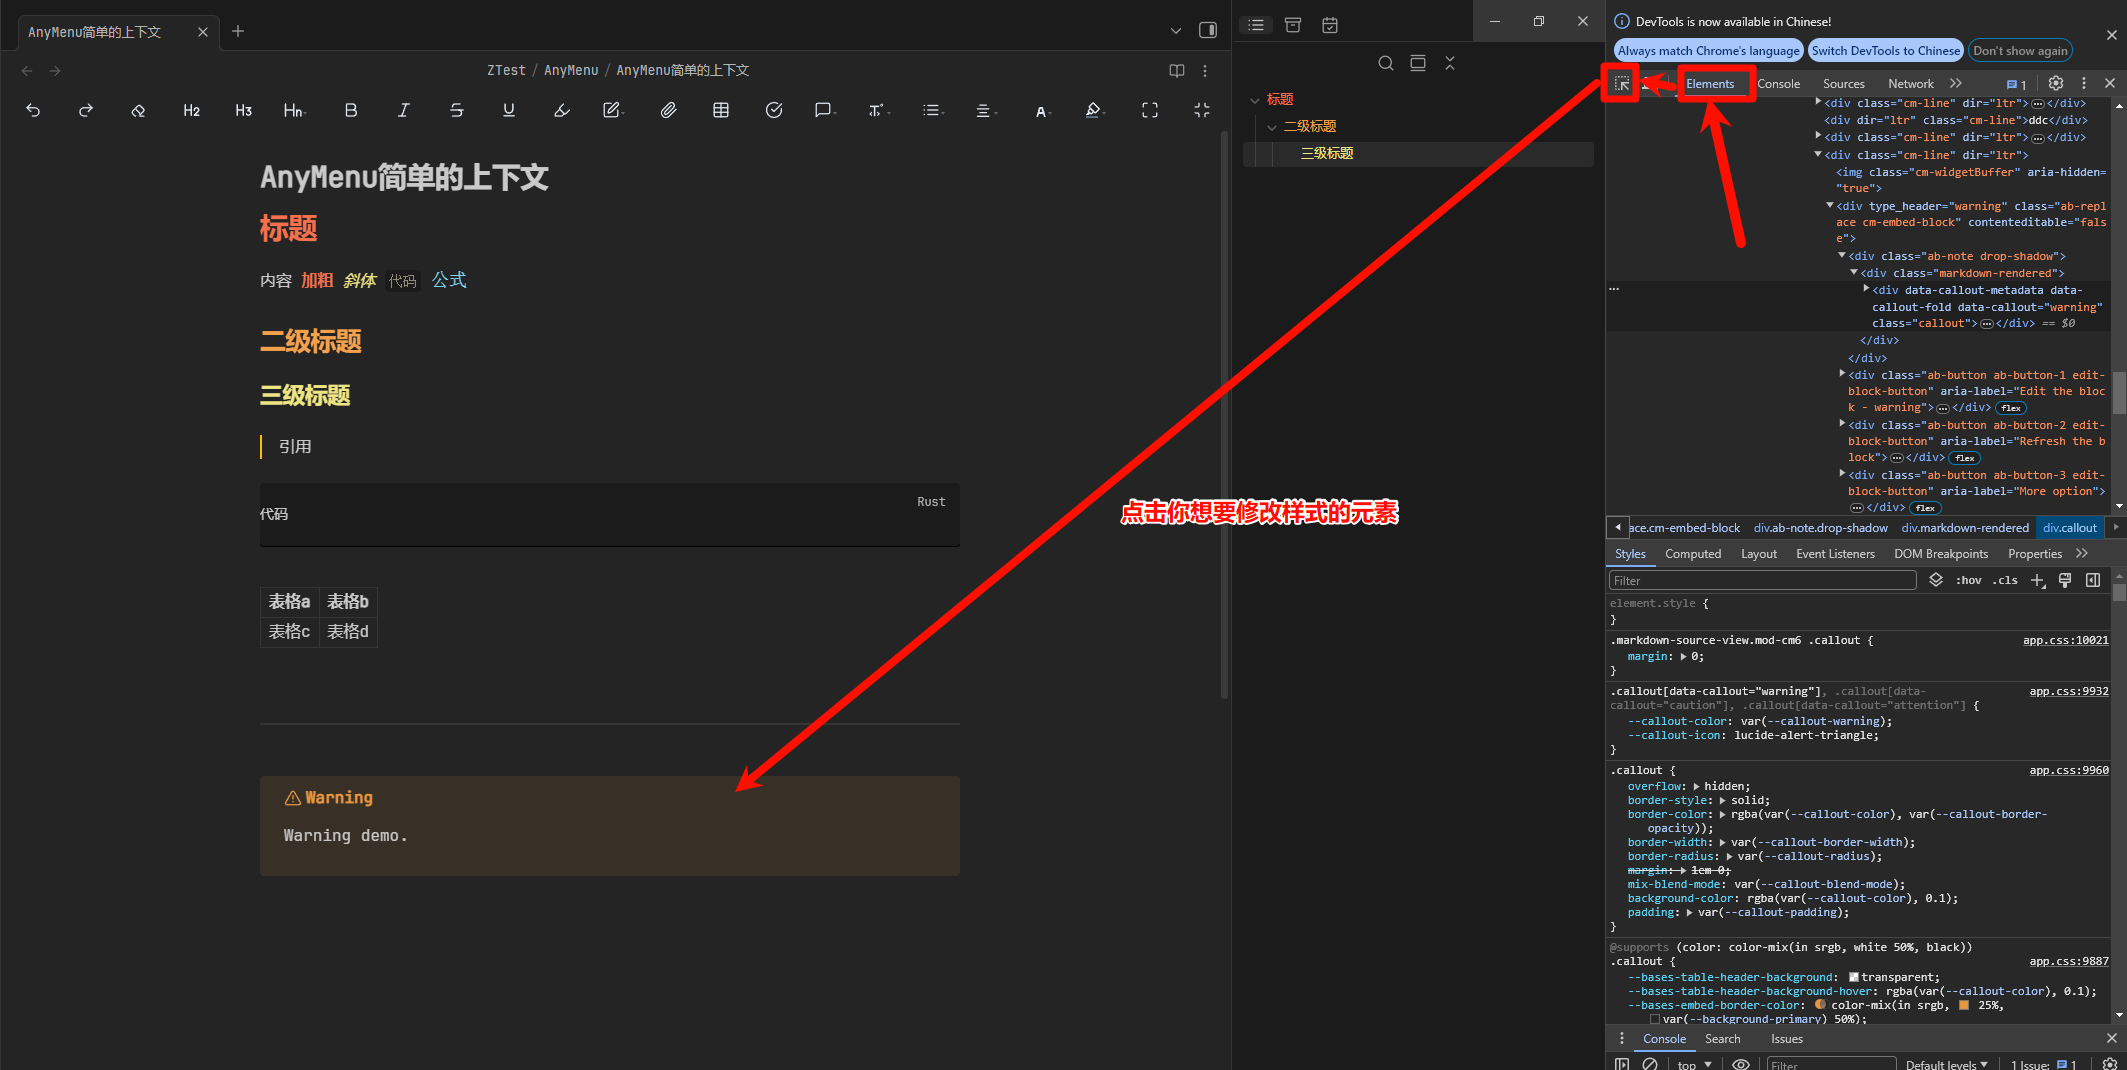Open the app.css:9960 source link
This screenshot has width=2127, height=1070.
coord(2068,770)
